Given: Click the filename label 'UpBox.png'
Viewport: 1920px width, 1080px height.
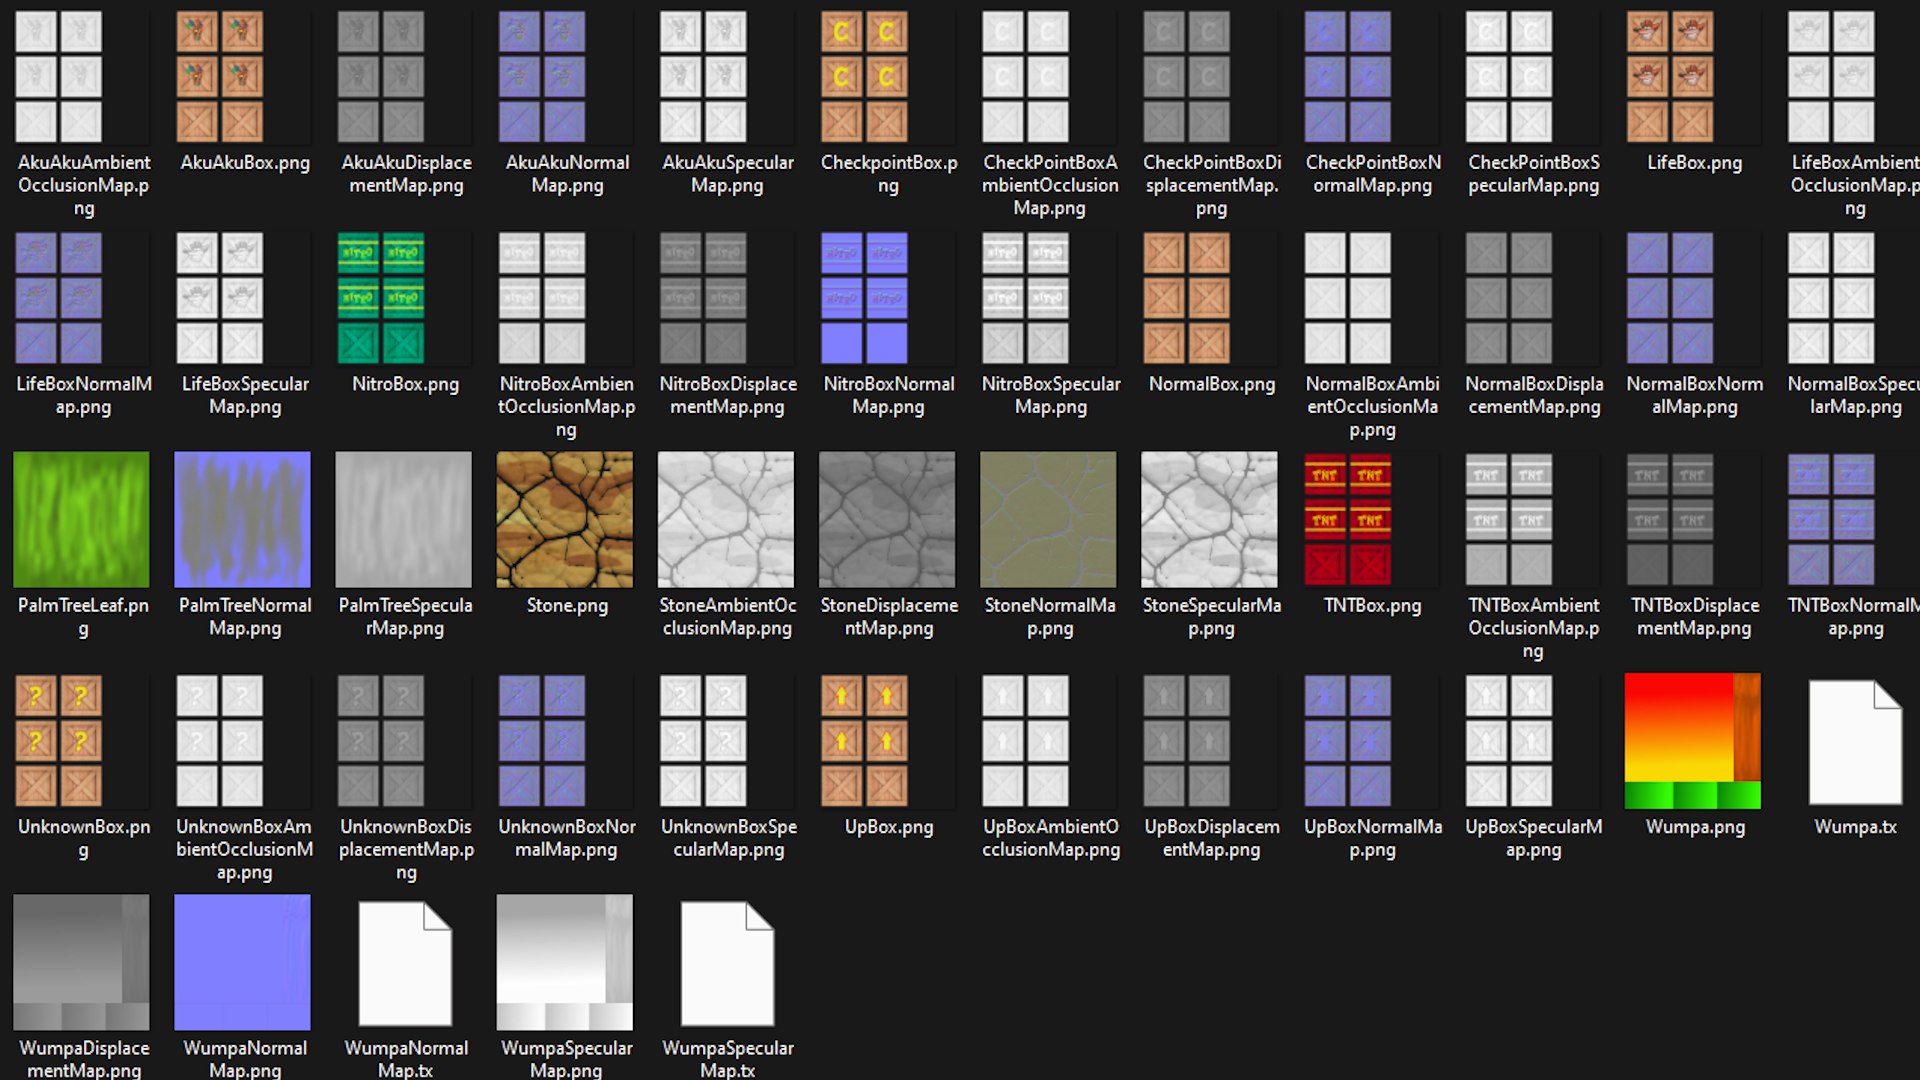Looking at the screenshot, I should click(889, 827).
